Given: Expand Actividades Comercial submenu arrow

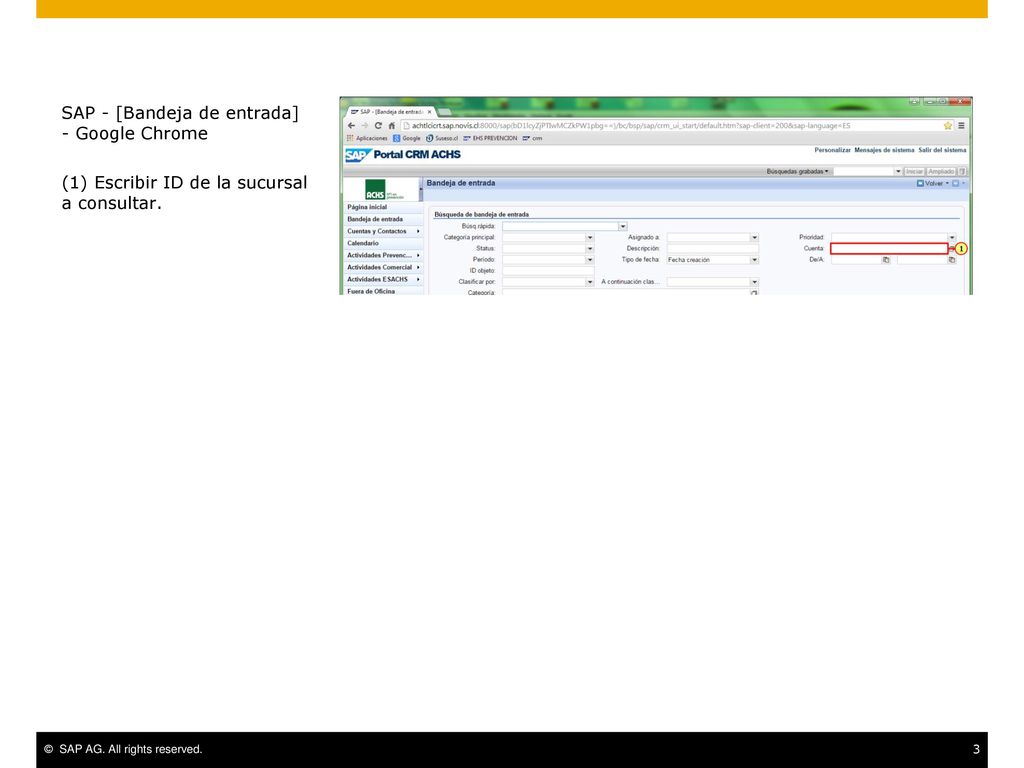Looking at the screenshot, I should (x=418, y=267).
